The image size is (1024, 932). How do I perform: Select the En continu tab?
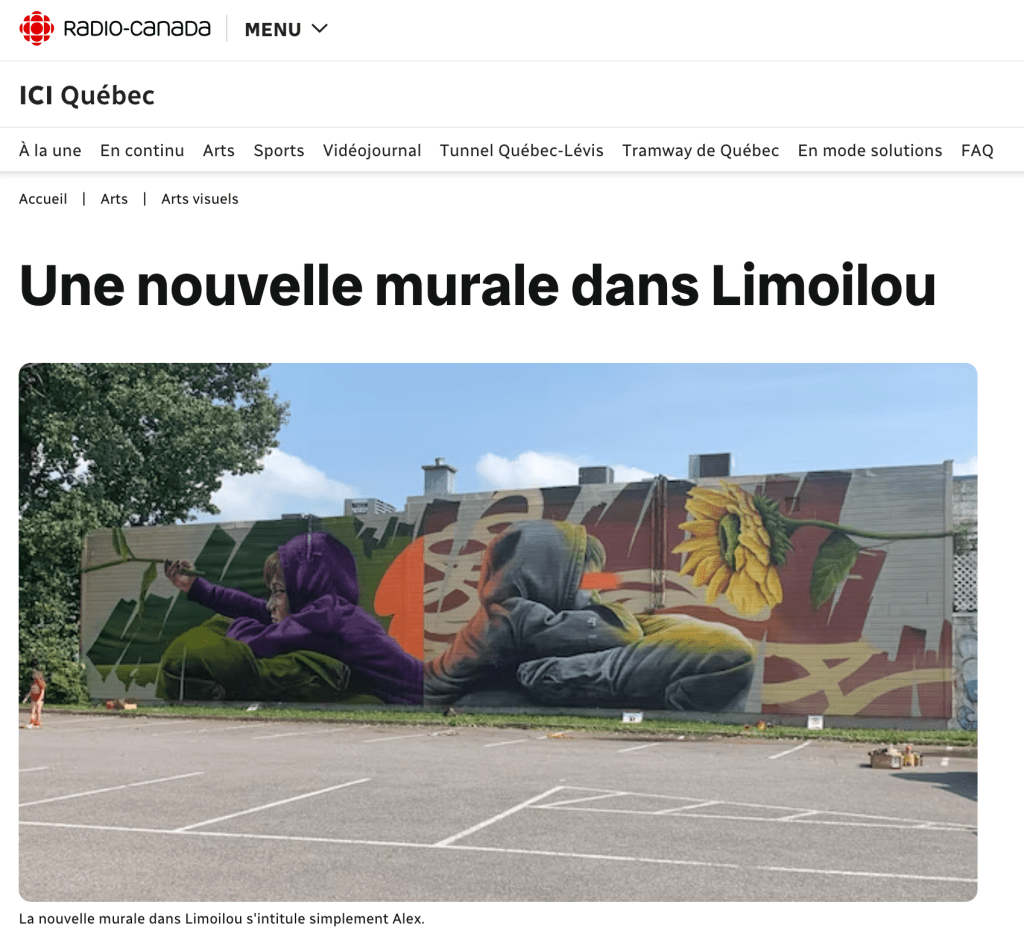pyautogui.click(x=142, y=150)
